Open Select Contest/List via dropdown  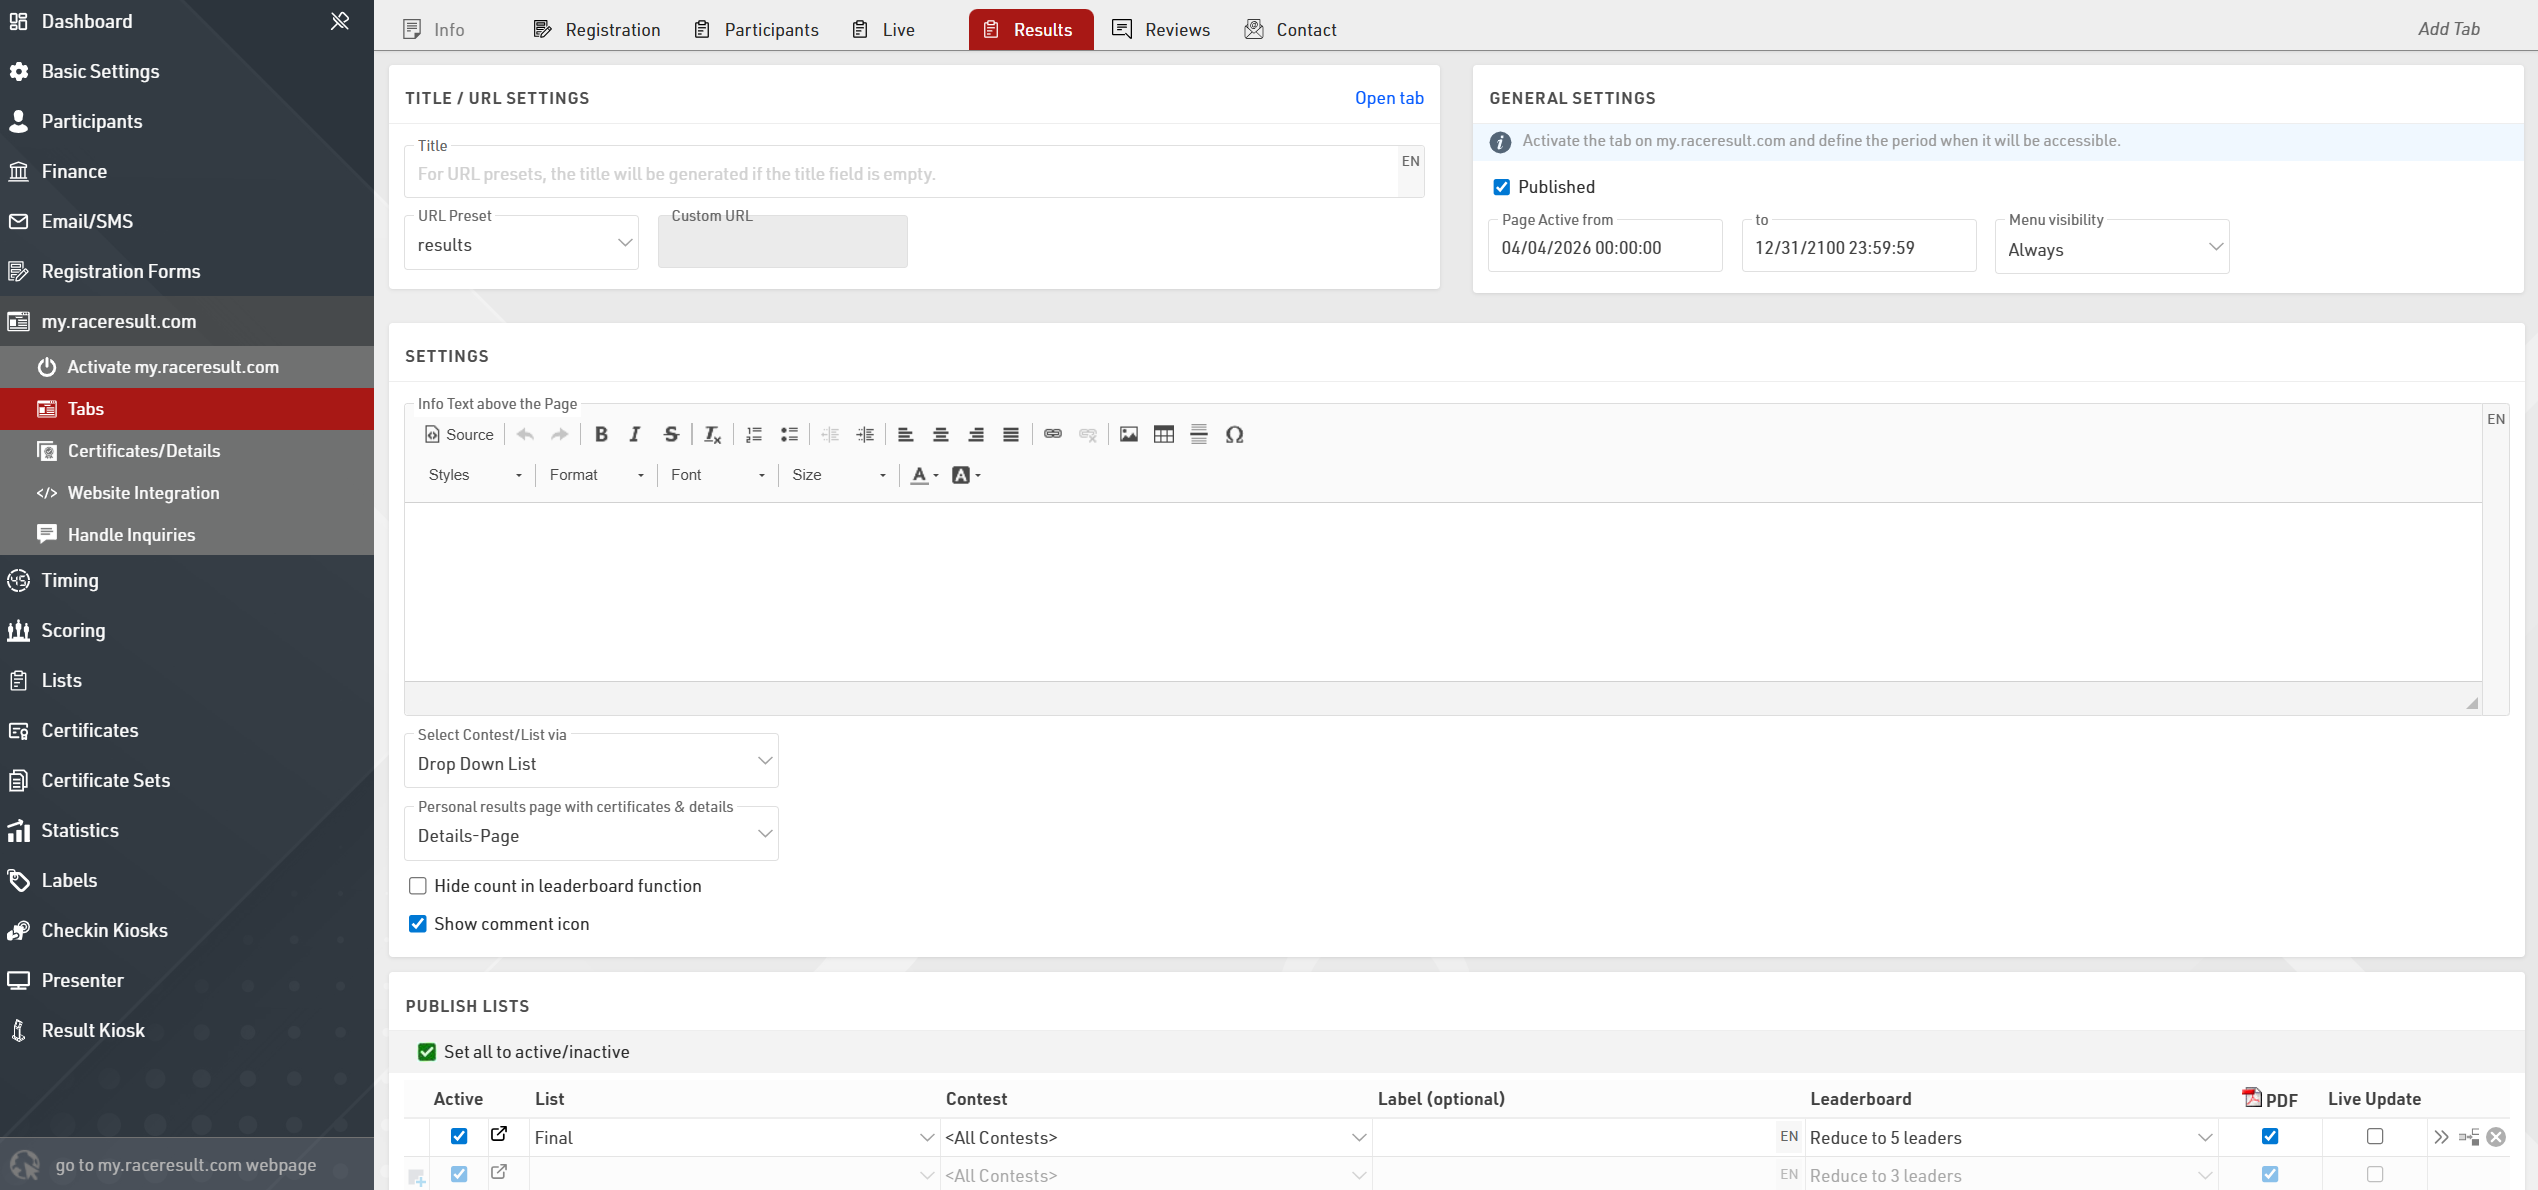tap(591, 763)
